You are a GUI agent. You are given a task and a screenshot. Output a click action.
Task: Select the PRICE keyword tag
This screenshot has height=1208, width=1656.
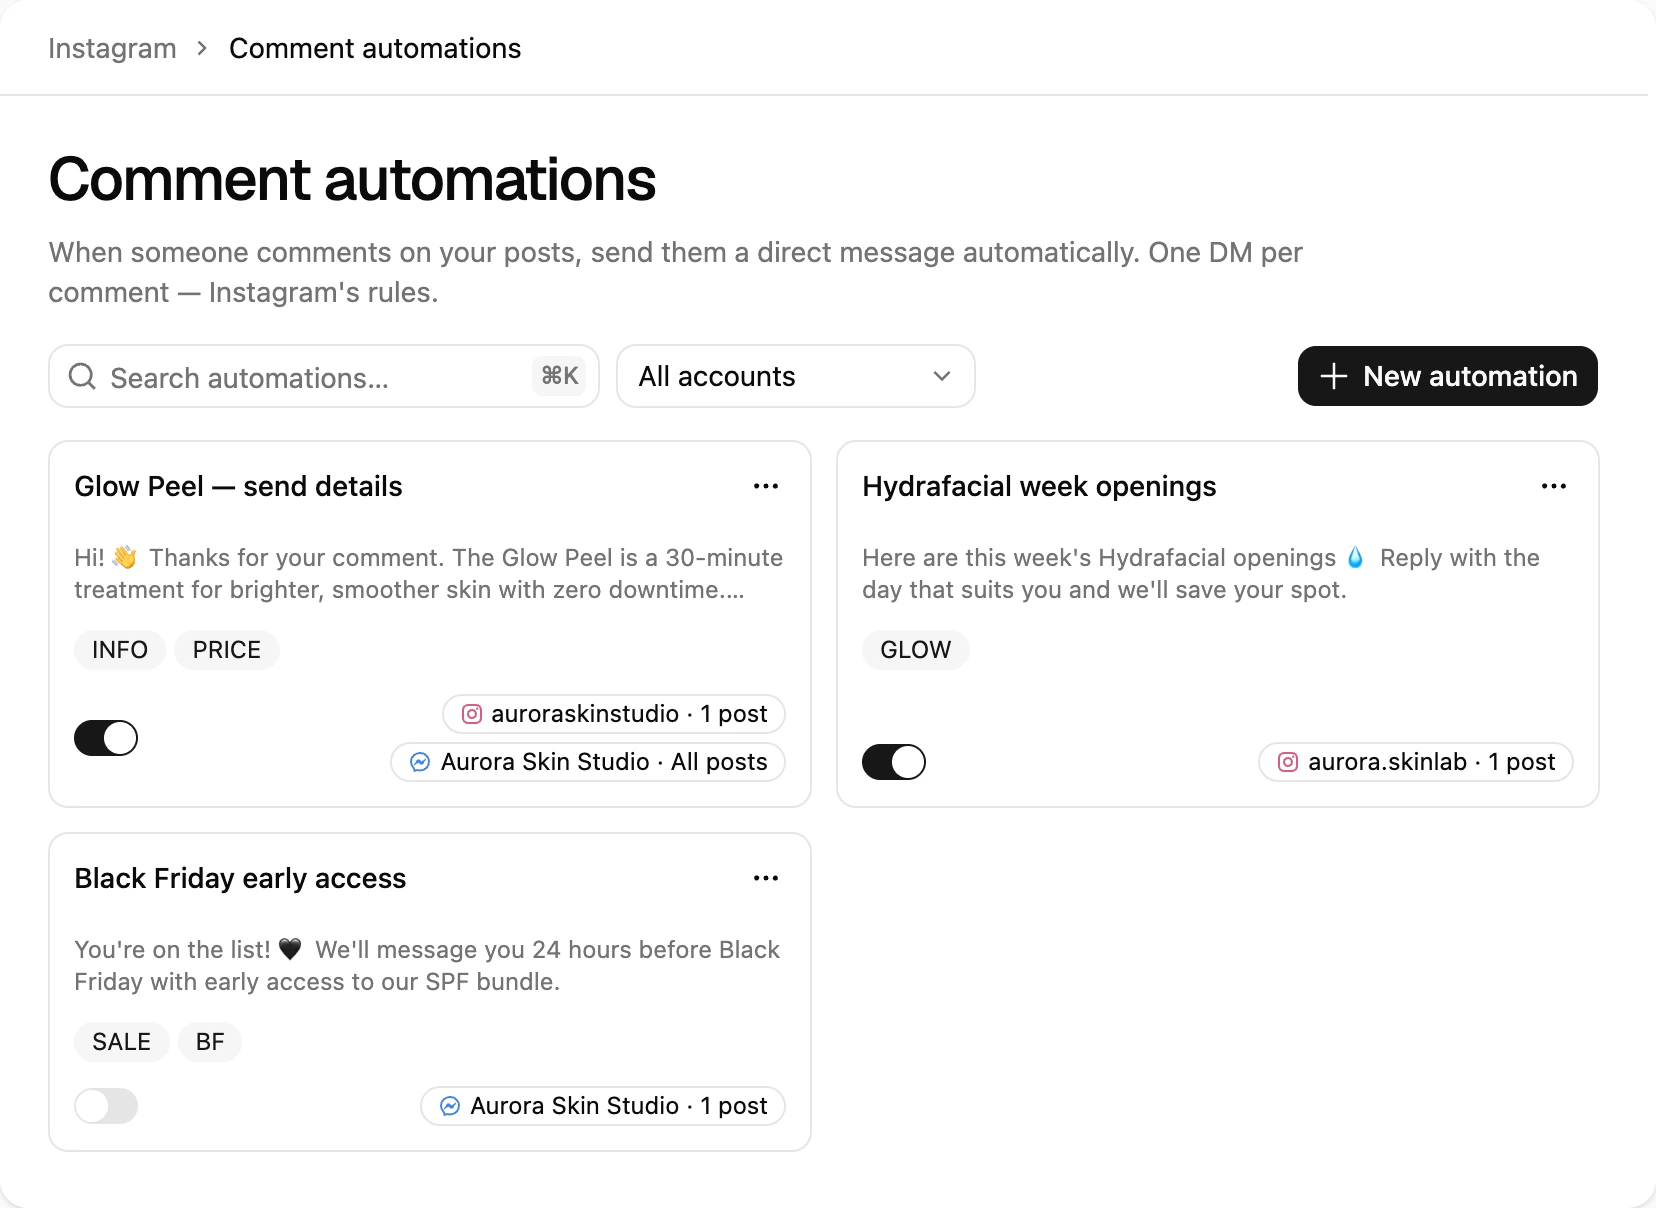pyautogui.click(x=227, y=650)
